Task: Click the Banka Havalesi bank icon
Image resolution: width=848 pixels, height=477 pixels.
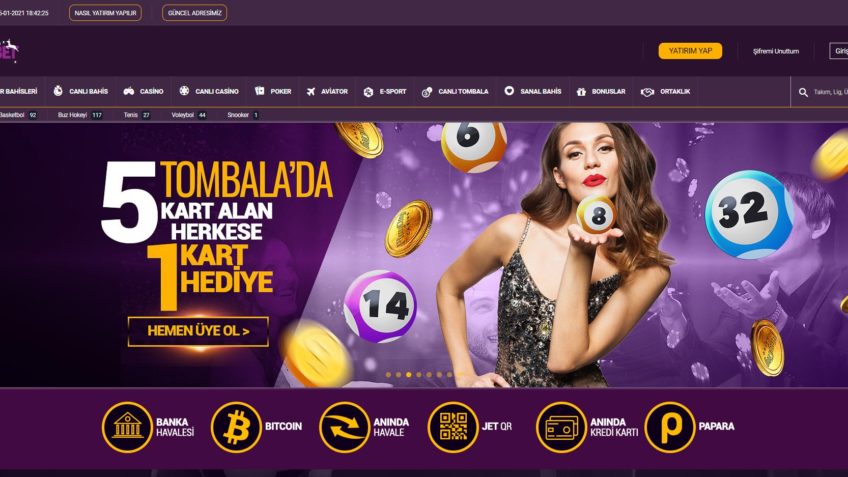Action: [127, 427]
